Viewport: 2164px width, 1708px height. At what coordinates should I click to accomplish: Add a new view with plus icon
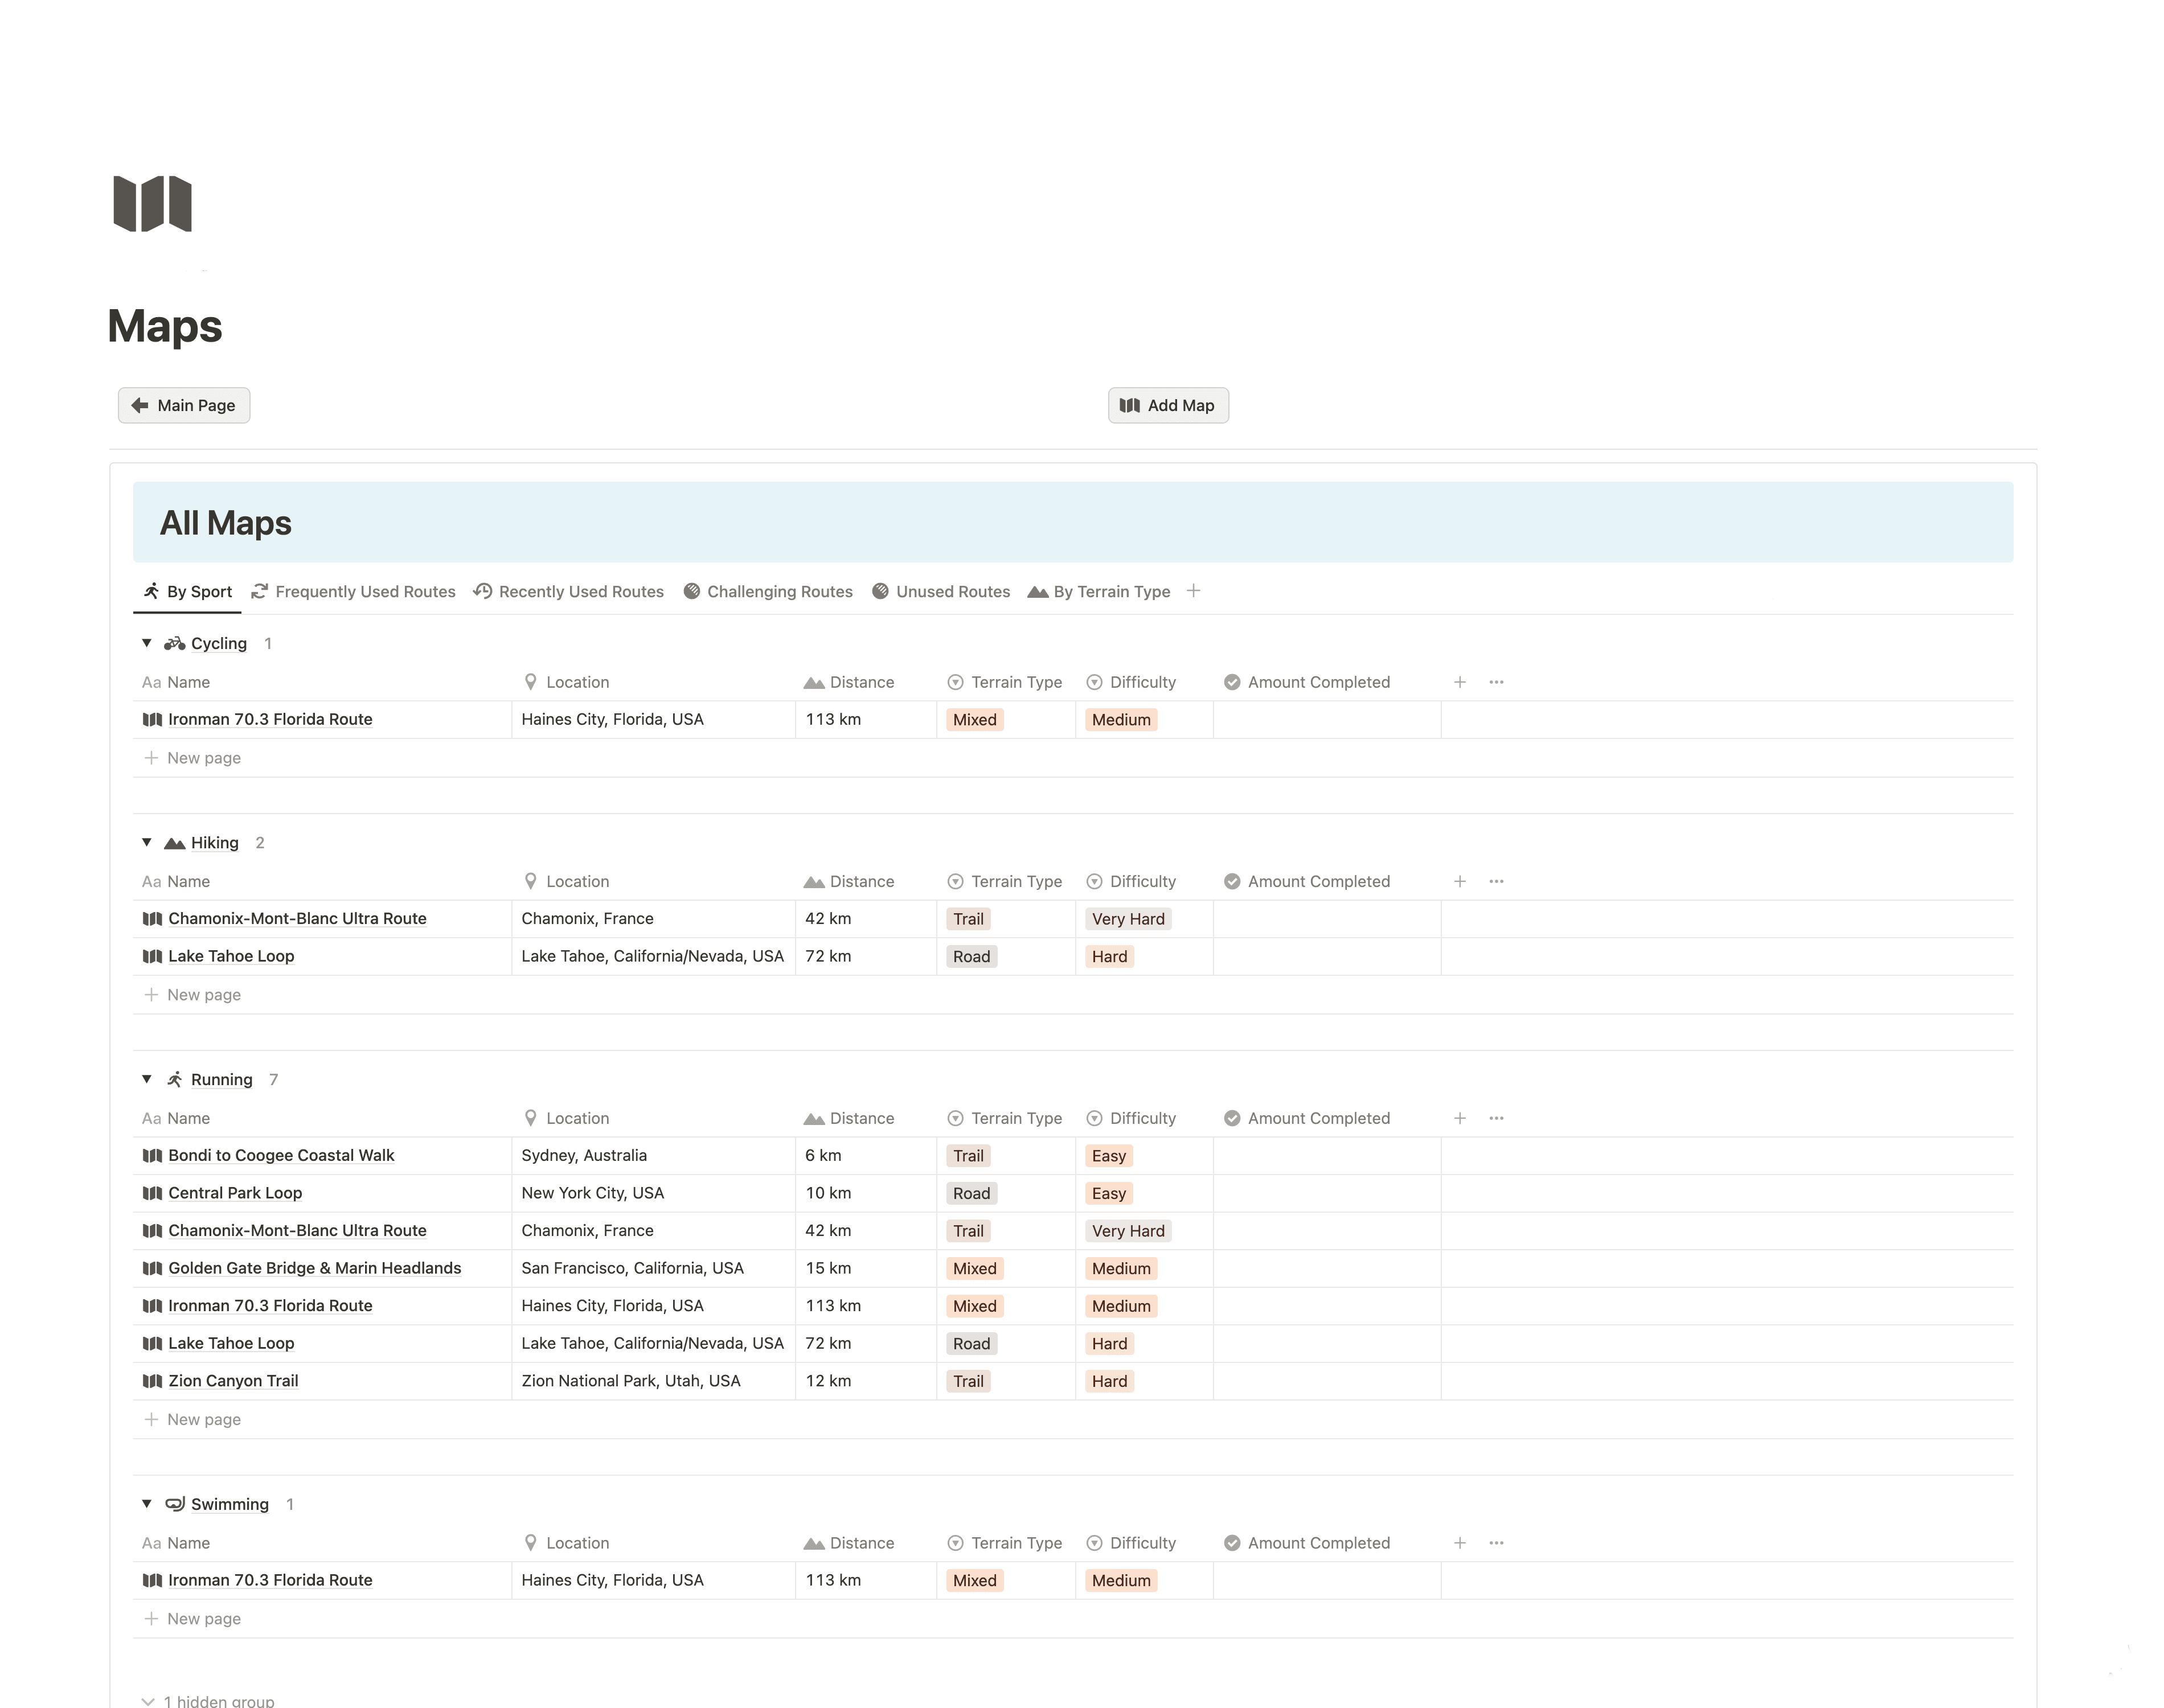click(x=1193, y=591)
